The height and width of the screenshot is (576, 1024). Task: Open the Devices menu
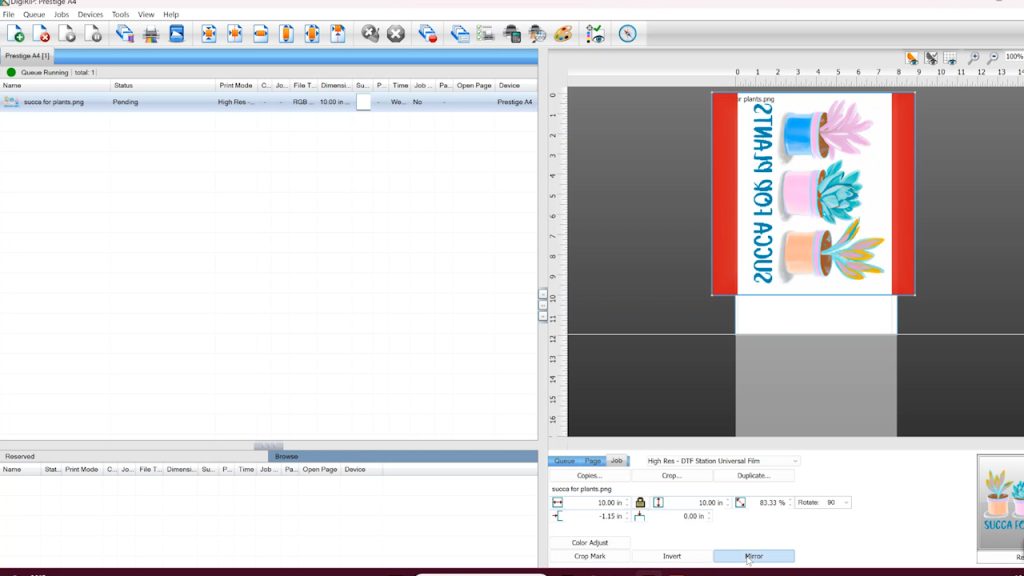coord(90,15)
